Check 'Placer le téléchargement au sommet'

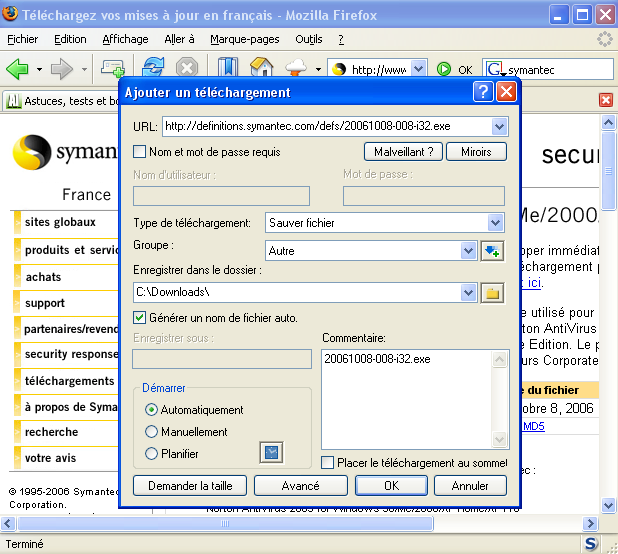pos(327,463)
